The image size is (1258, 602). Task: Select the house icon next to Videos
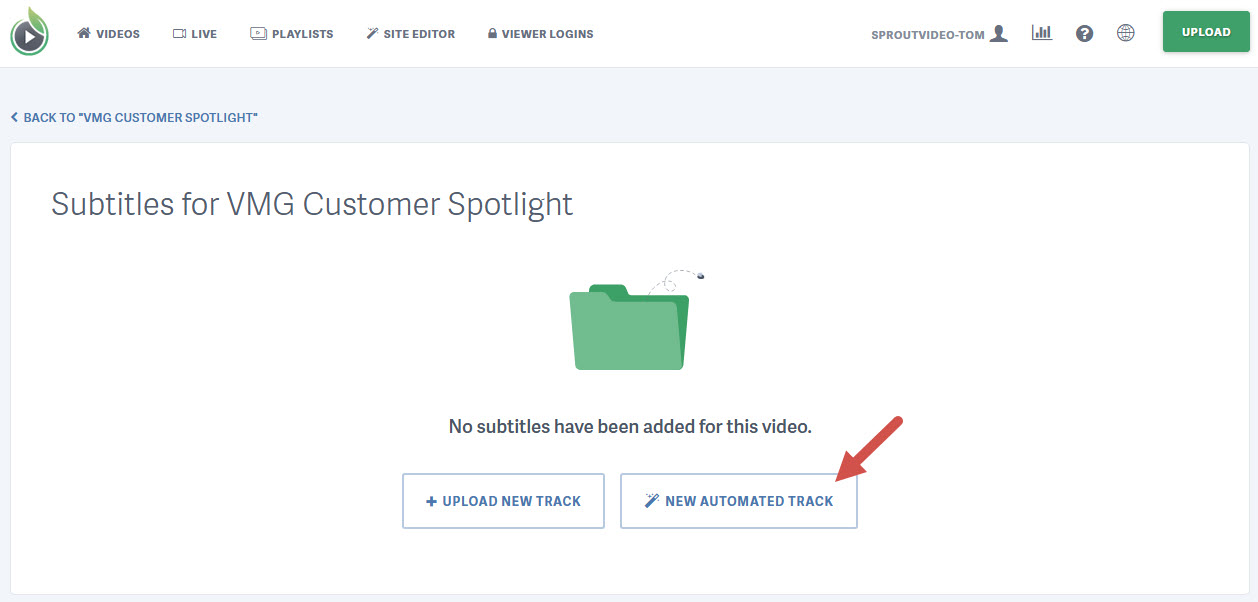coord(84,32)
